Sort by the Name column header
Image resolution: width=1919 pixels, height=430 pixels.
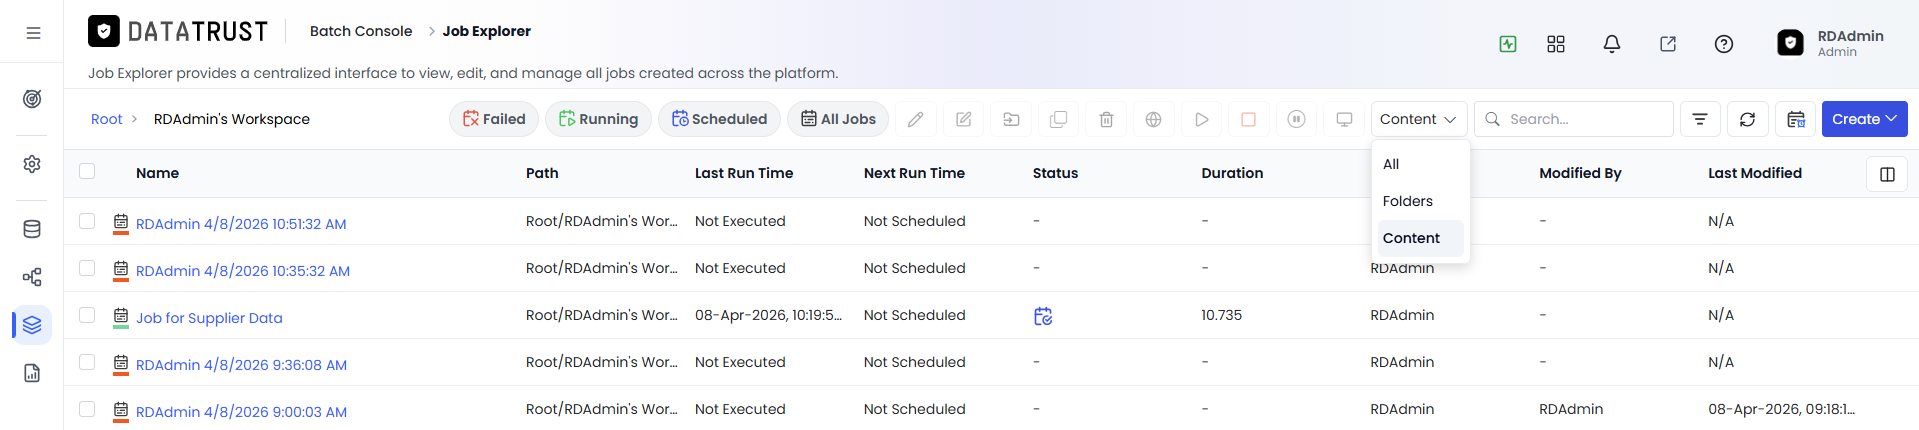tap(157, 173)
